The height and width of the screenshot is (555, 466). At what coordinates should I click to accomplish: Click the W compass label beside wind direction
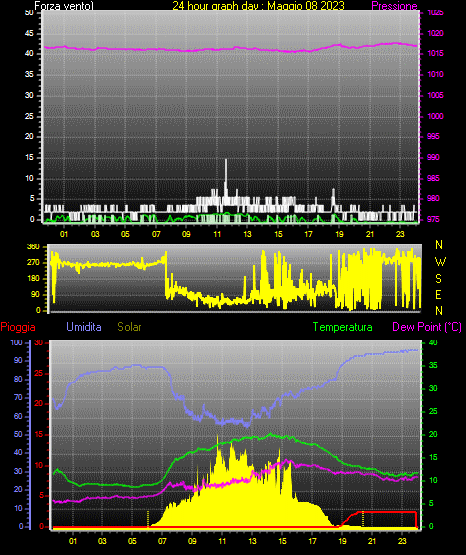pyautogui.click(x=440, y=262)
